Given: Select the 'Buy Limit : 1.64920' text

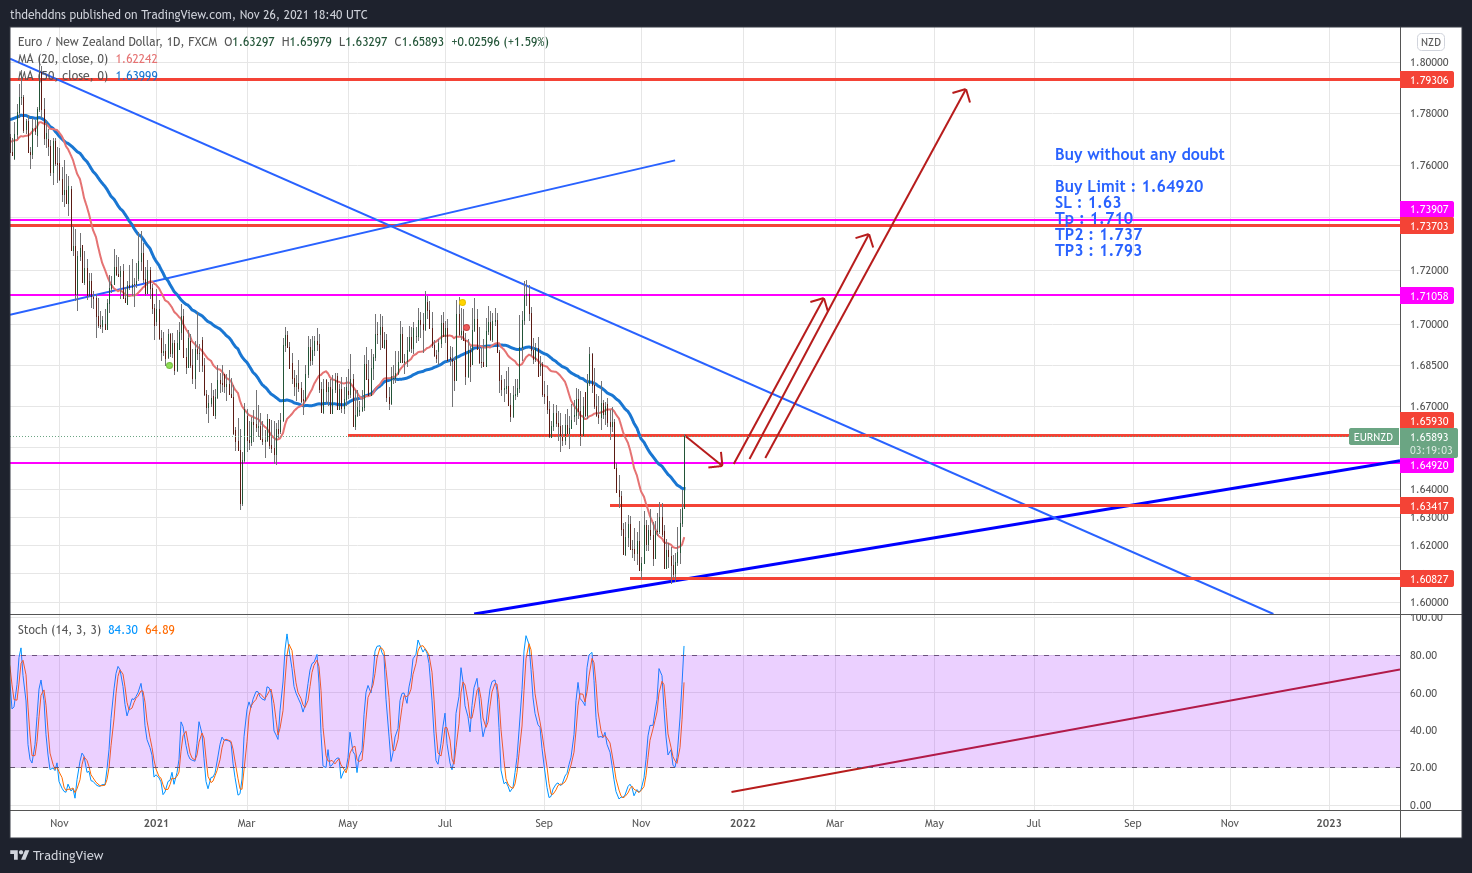Looking at the screenshot, I should [1129, 186].
